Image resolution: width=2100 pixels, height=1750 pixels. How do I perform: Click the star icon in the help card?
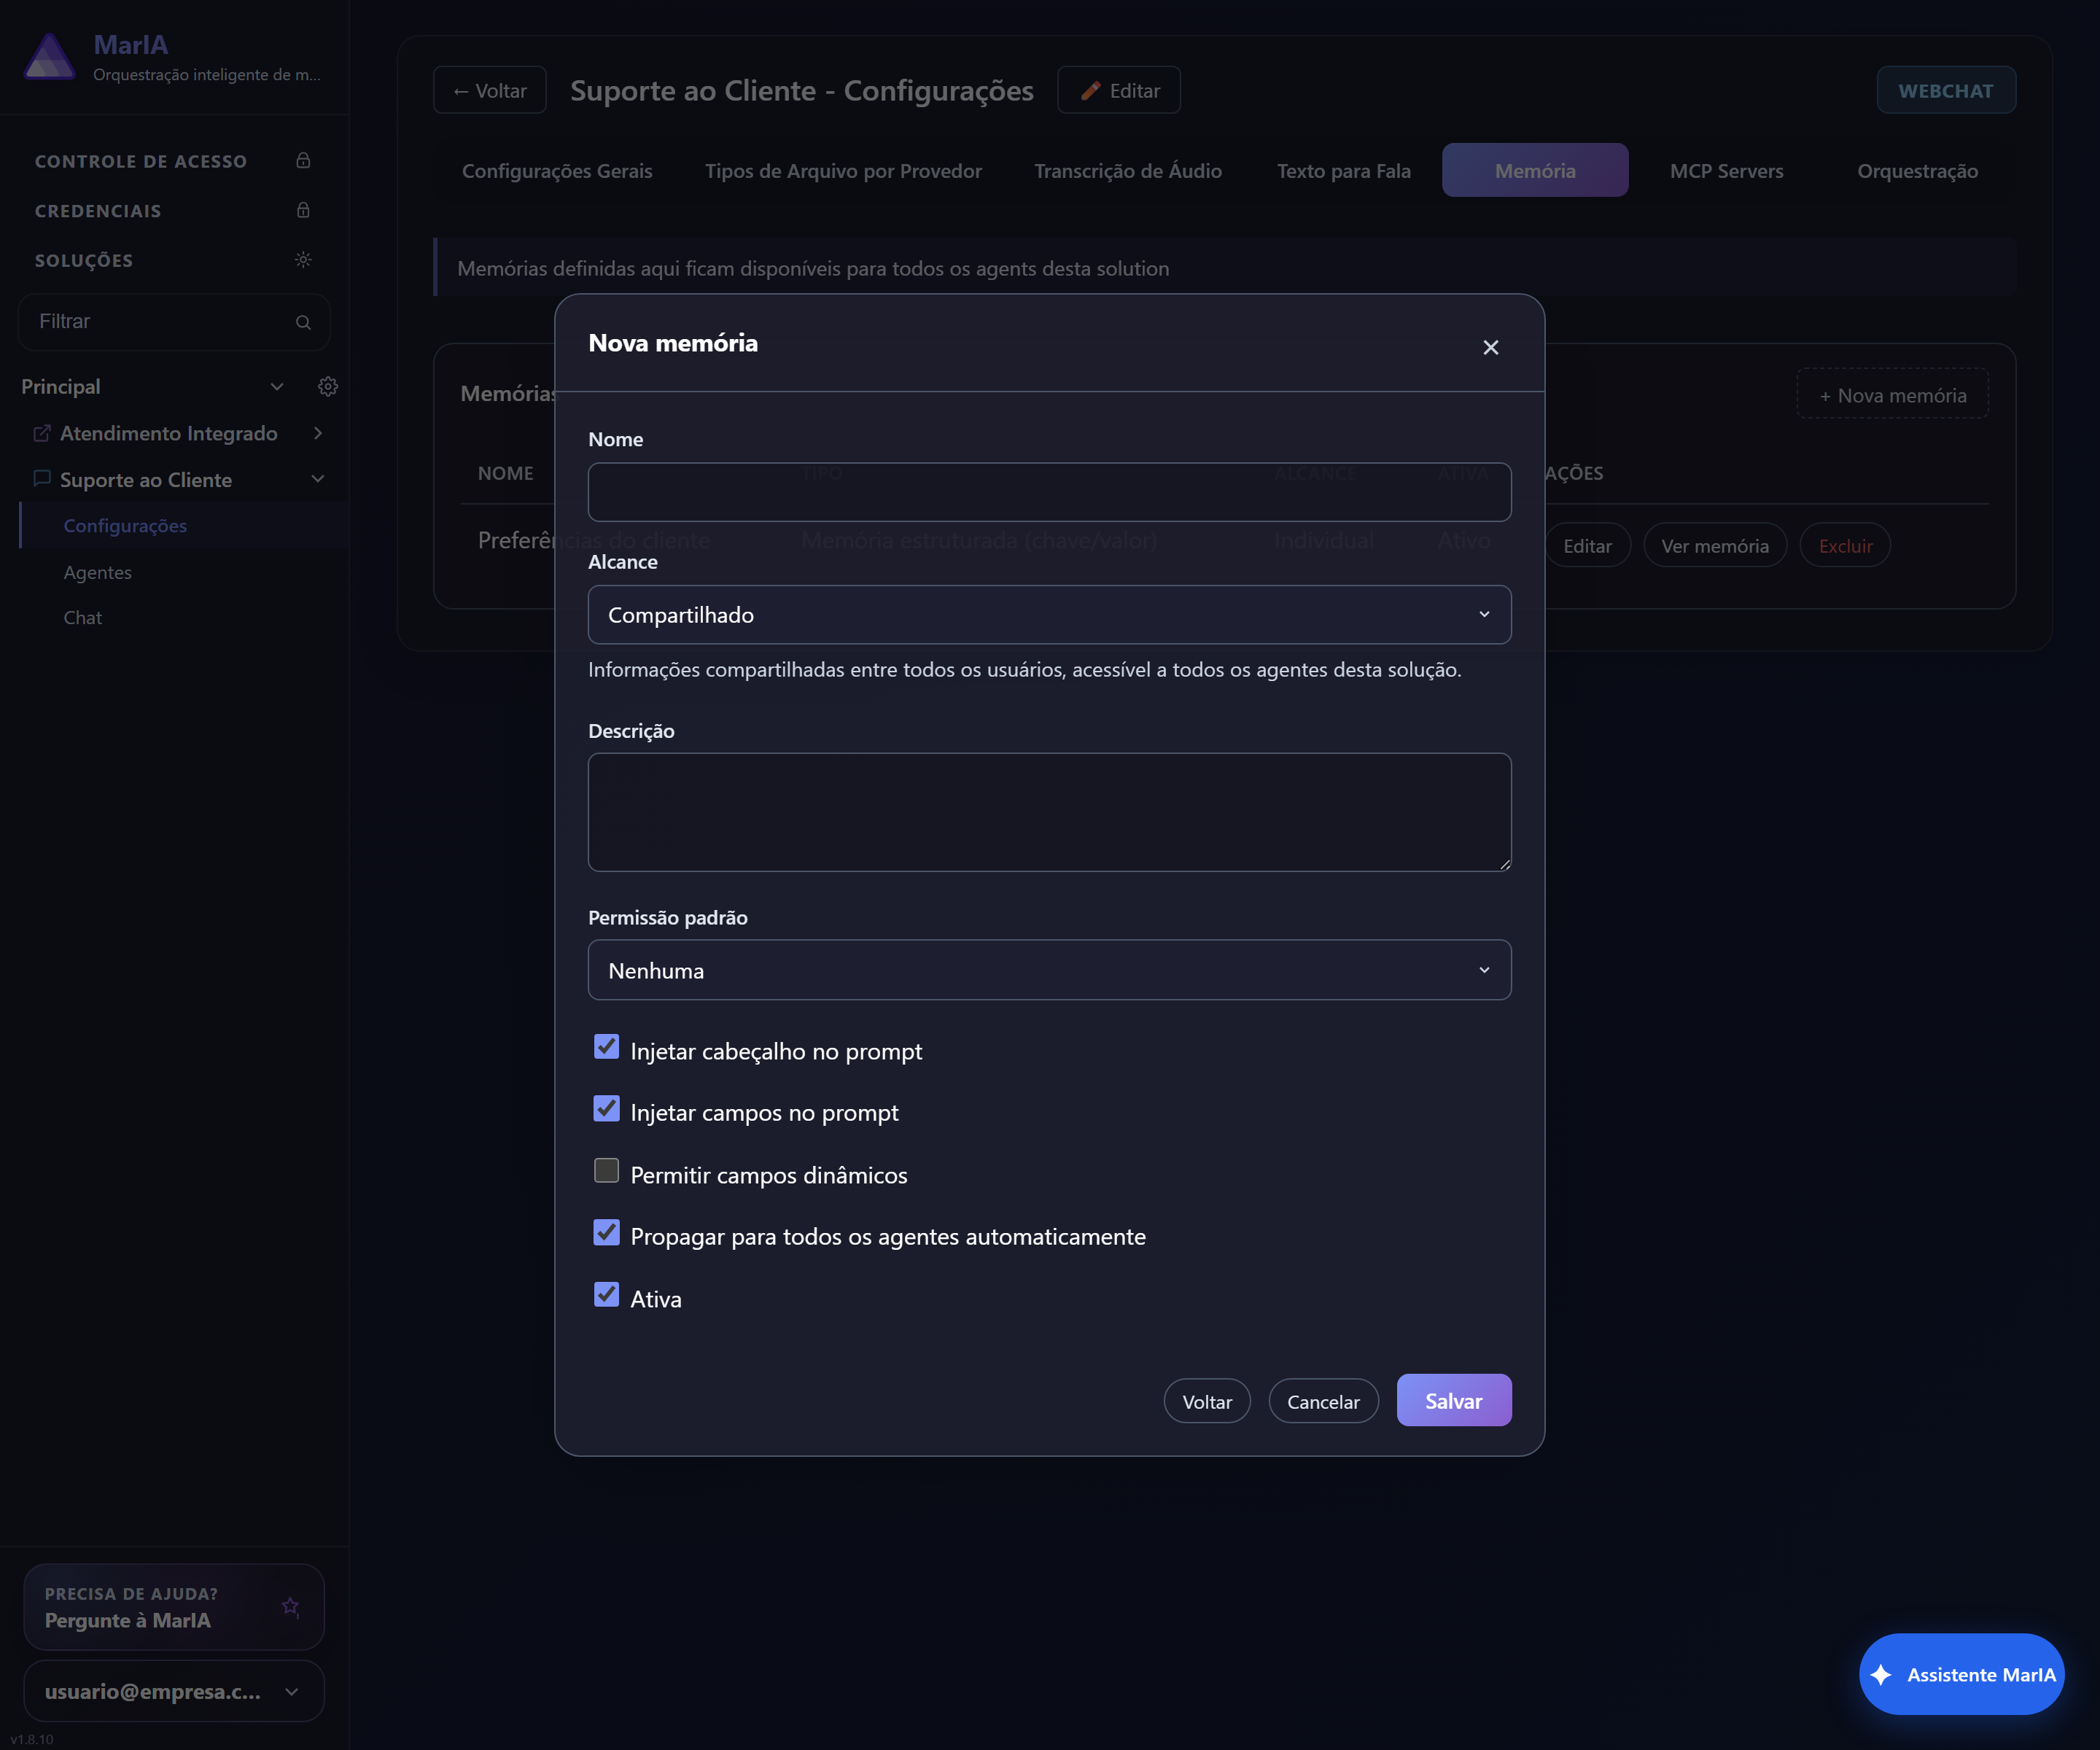[x=290, y=1607]
